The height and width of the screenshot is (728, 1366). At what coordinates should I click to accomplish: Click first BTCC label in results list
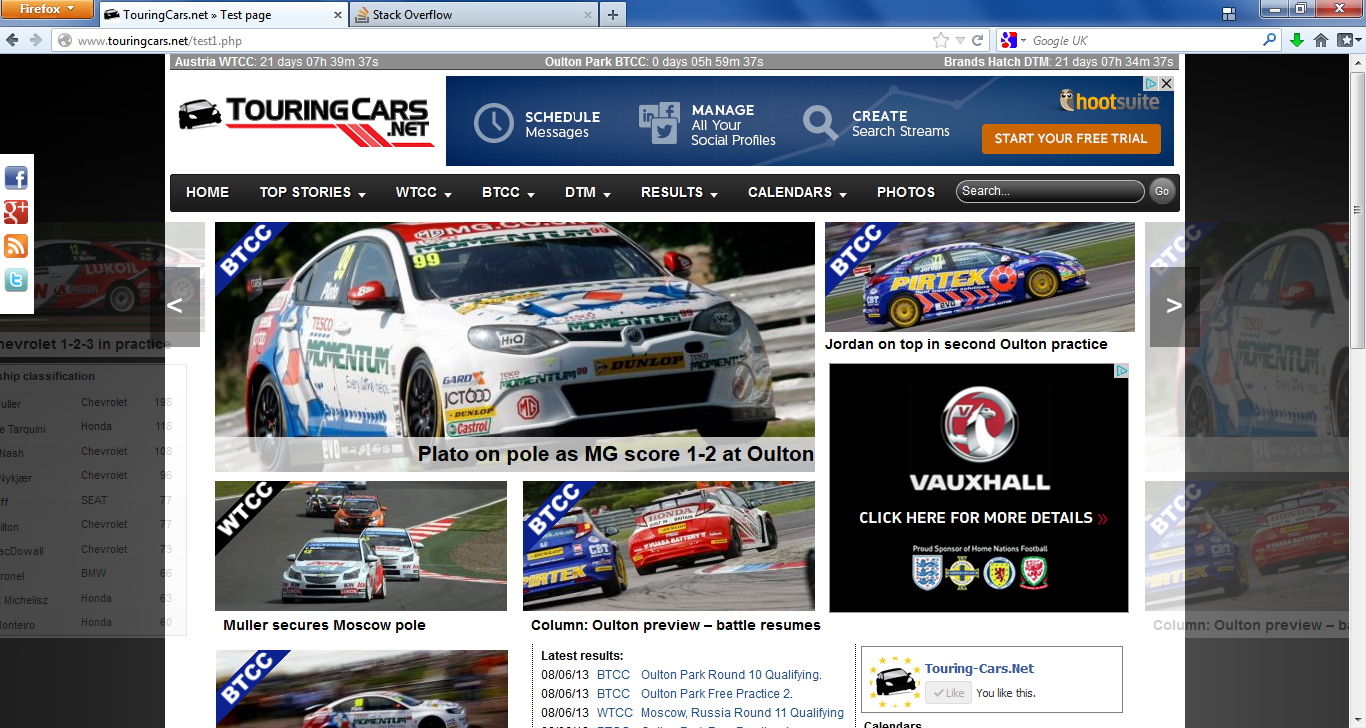pyautogui.click(x=613, y=675)
